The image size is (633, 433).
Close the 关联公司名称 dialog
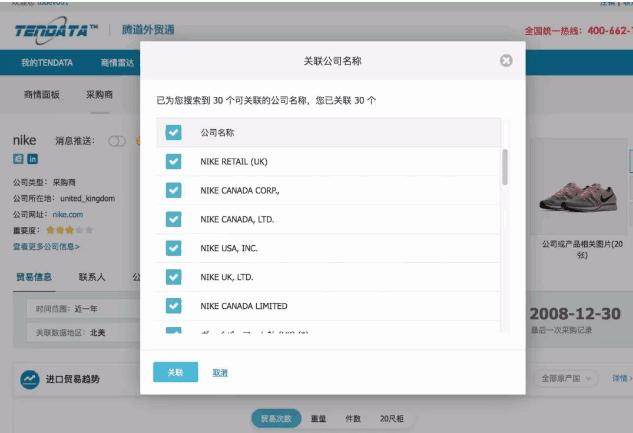click(x=506, y=61)
